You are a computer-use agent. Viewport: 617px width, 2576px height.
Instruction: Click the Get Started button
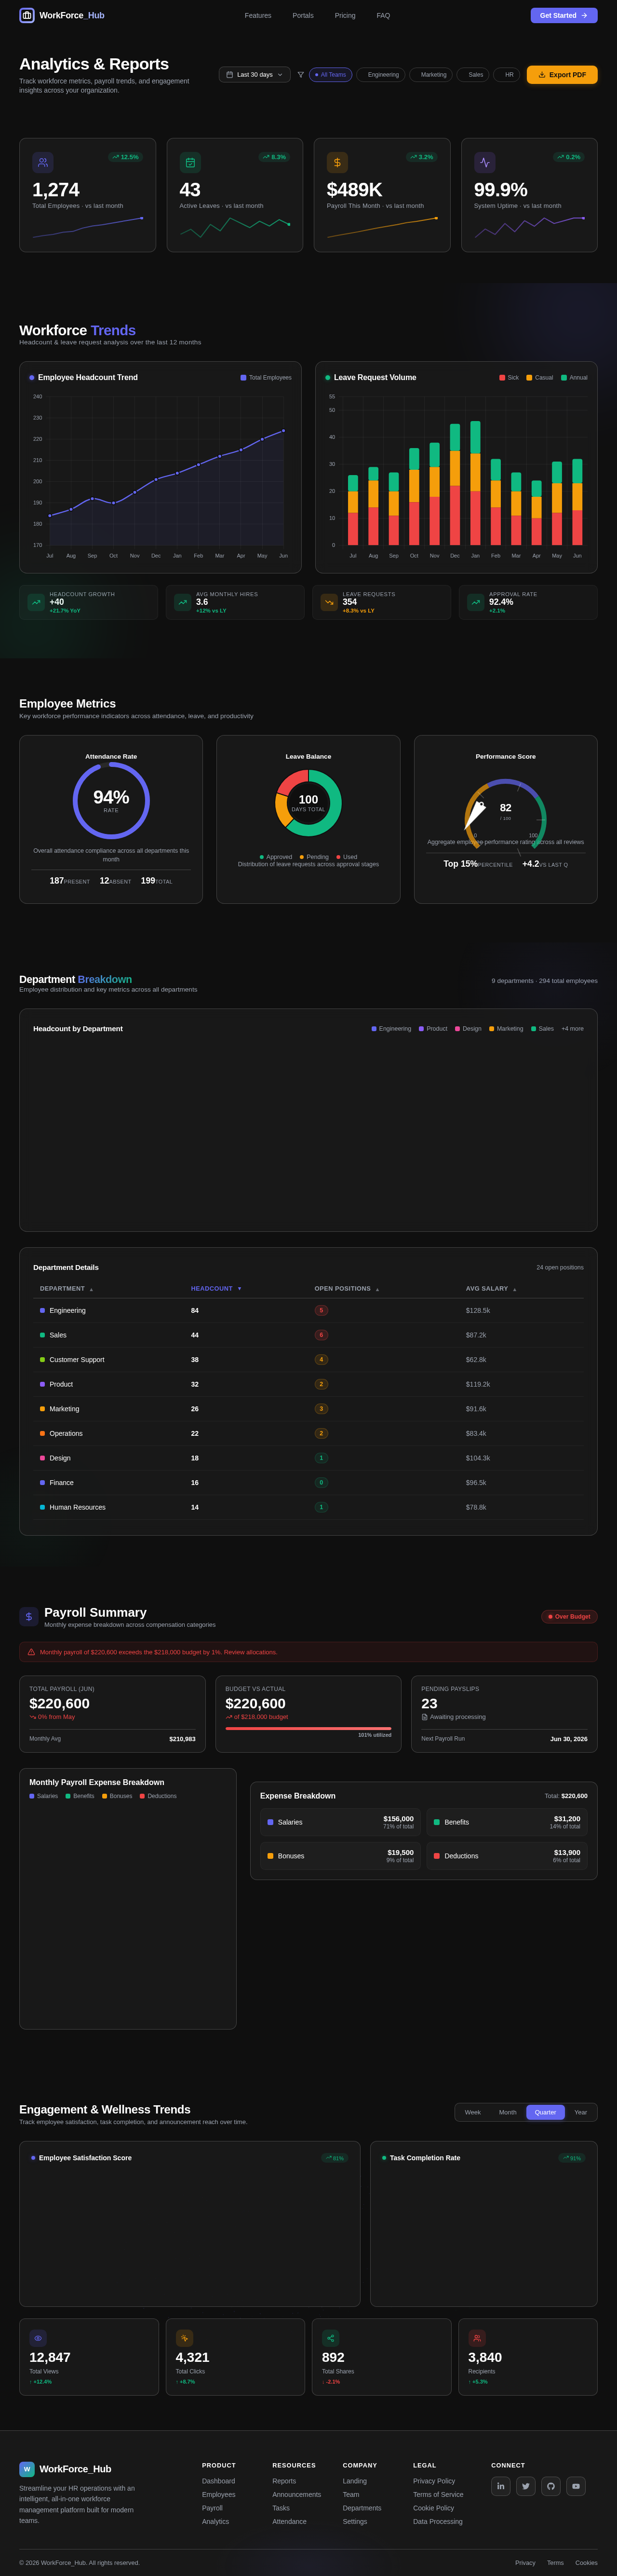point(564,16)
